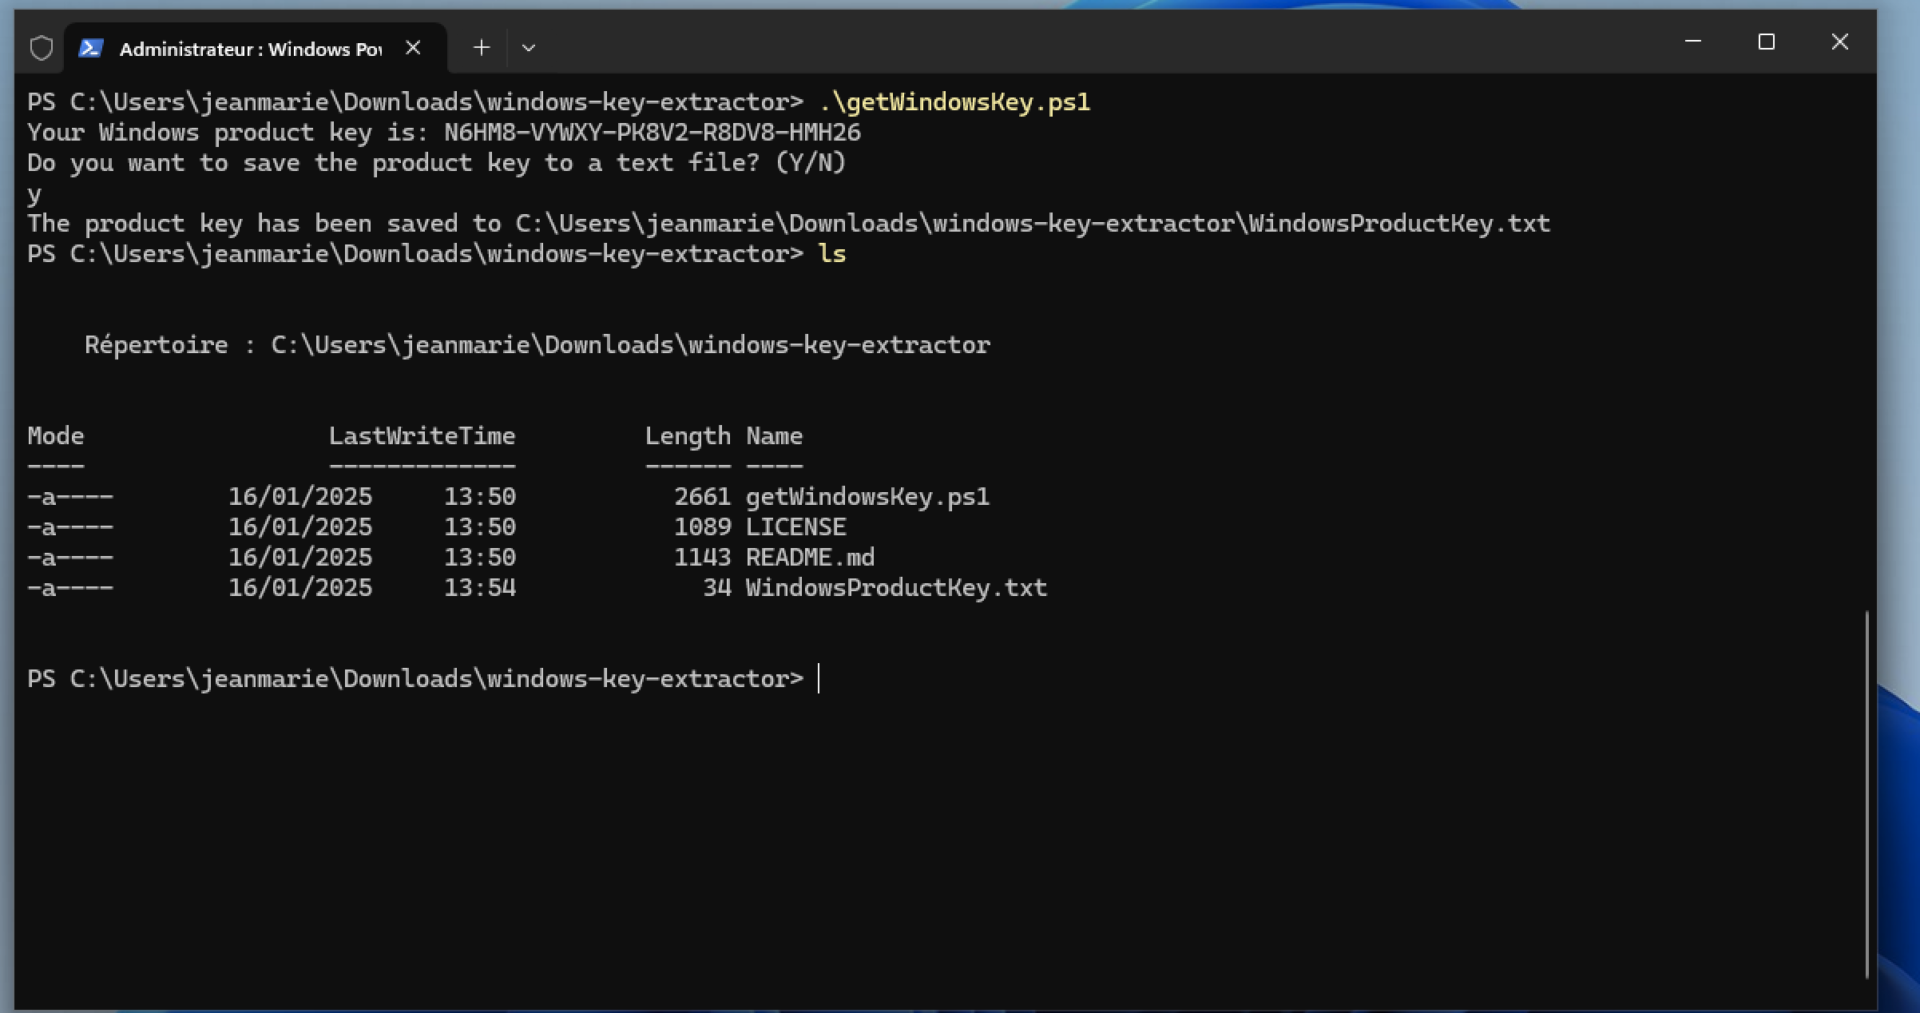Click the terminal vertical scrollbar thumb

[1866, 794]
